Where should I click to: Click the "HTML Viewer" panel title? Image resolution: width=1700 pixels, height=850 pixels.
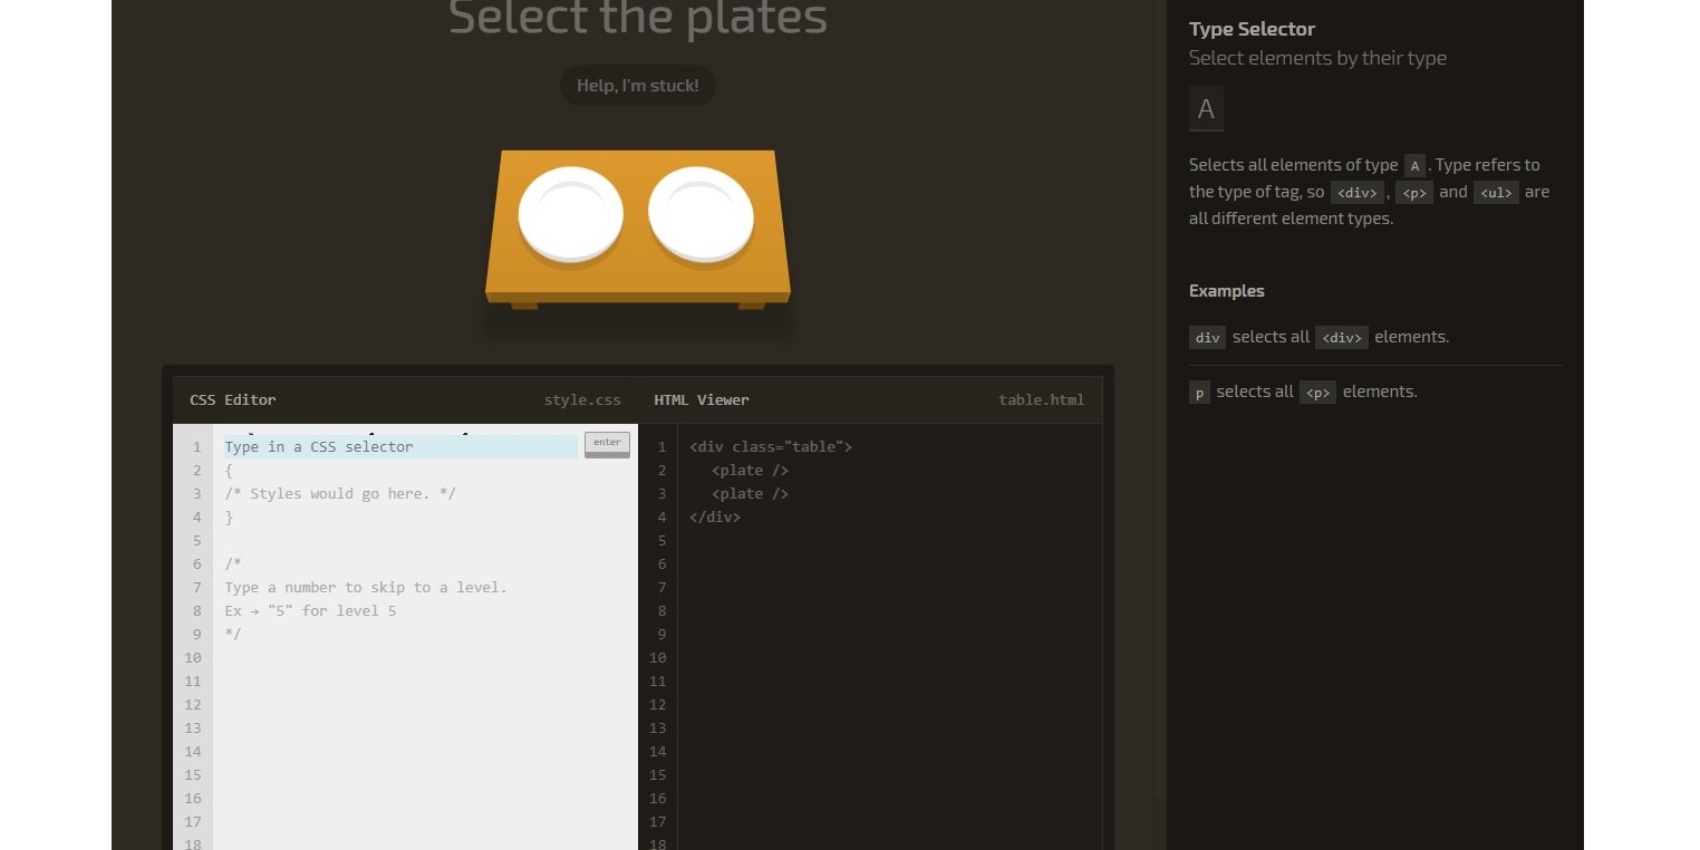tap(701, 400)
